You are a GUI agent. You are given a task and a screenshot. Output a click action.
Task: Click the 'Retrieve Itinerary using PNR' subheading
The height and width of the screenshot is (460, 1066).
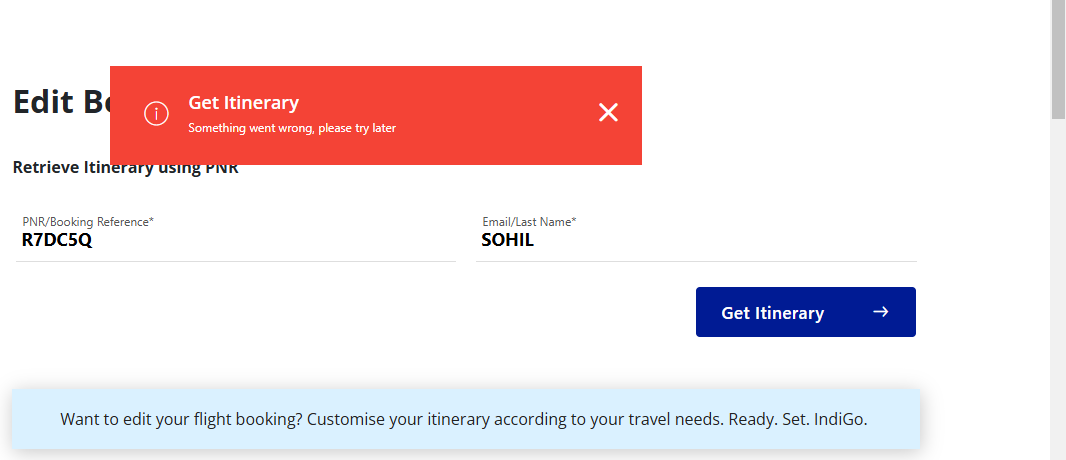(x=126, y=168)
